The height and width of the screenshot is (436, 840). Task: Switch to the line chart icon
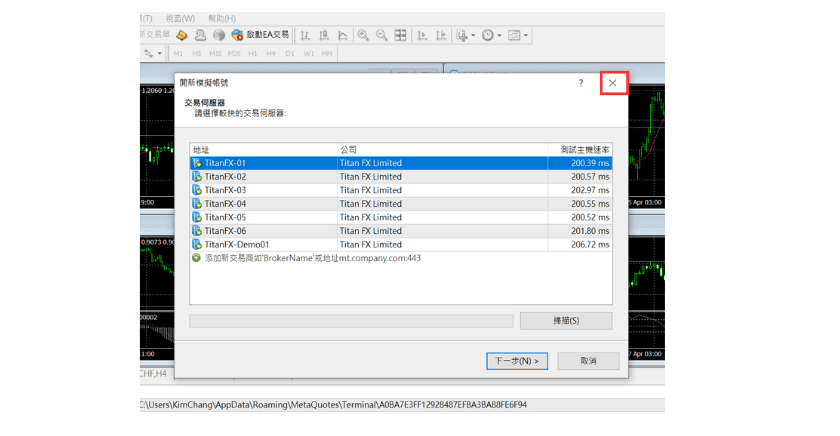tap(343, 35)
